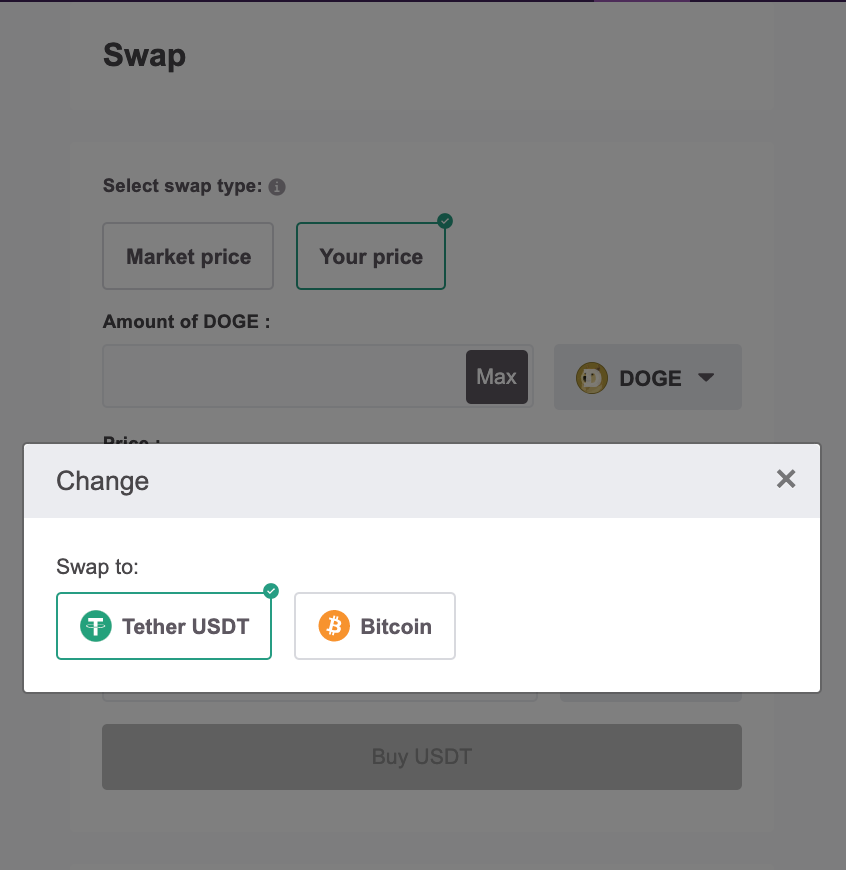Click the Swap page heading
Screen dimensions: 846x870
point(144,55)
